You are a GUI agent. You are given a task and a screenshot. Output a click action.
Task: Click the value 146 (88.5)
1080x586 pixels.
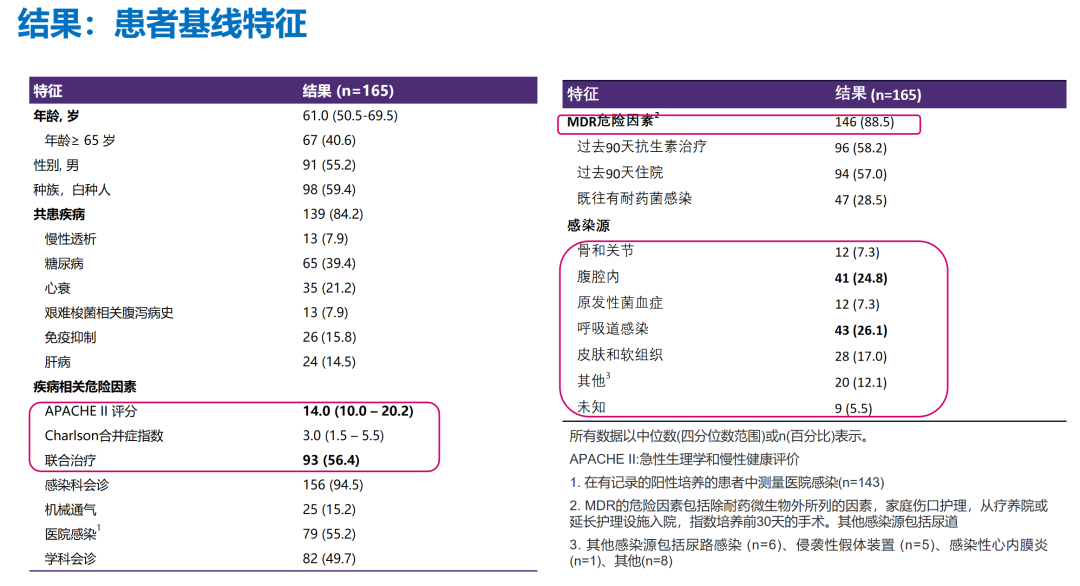[864, 123]
